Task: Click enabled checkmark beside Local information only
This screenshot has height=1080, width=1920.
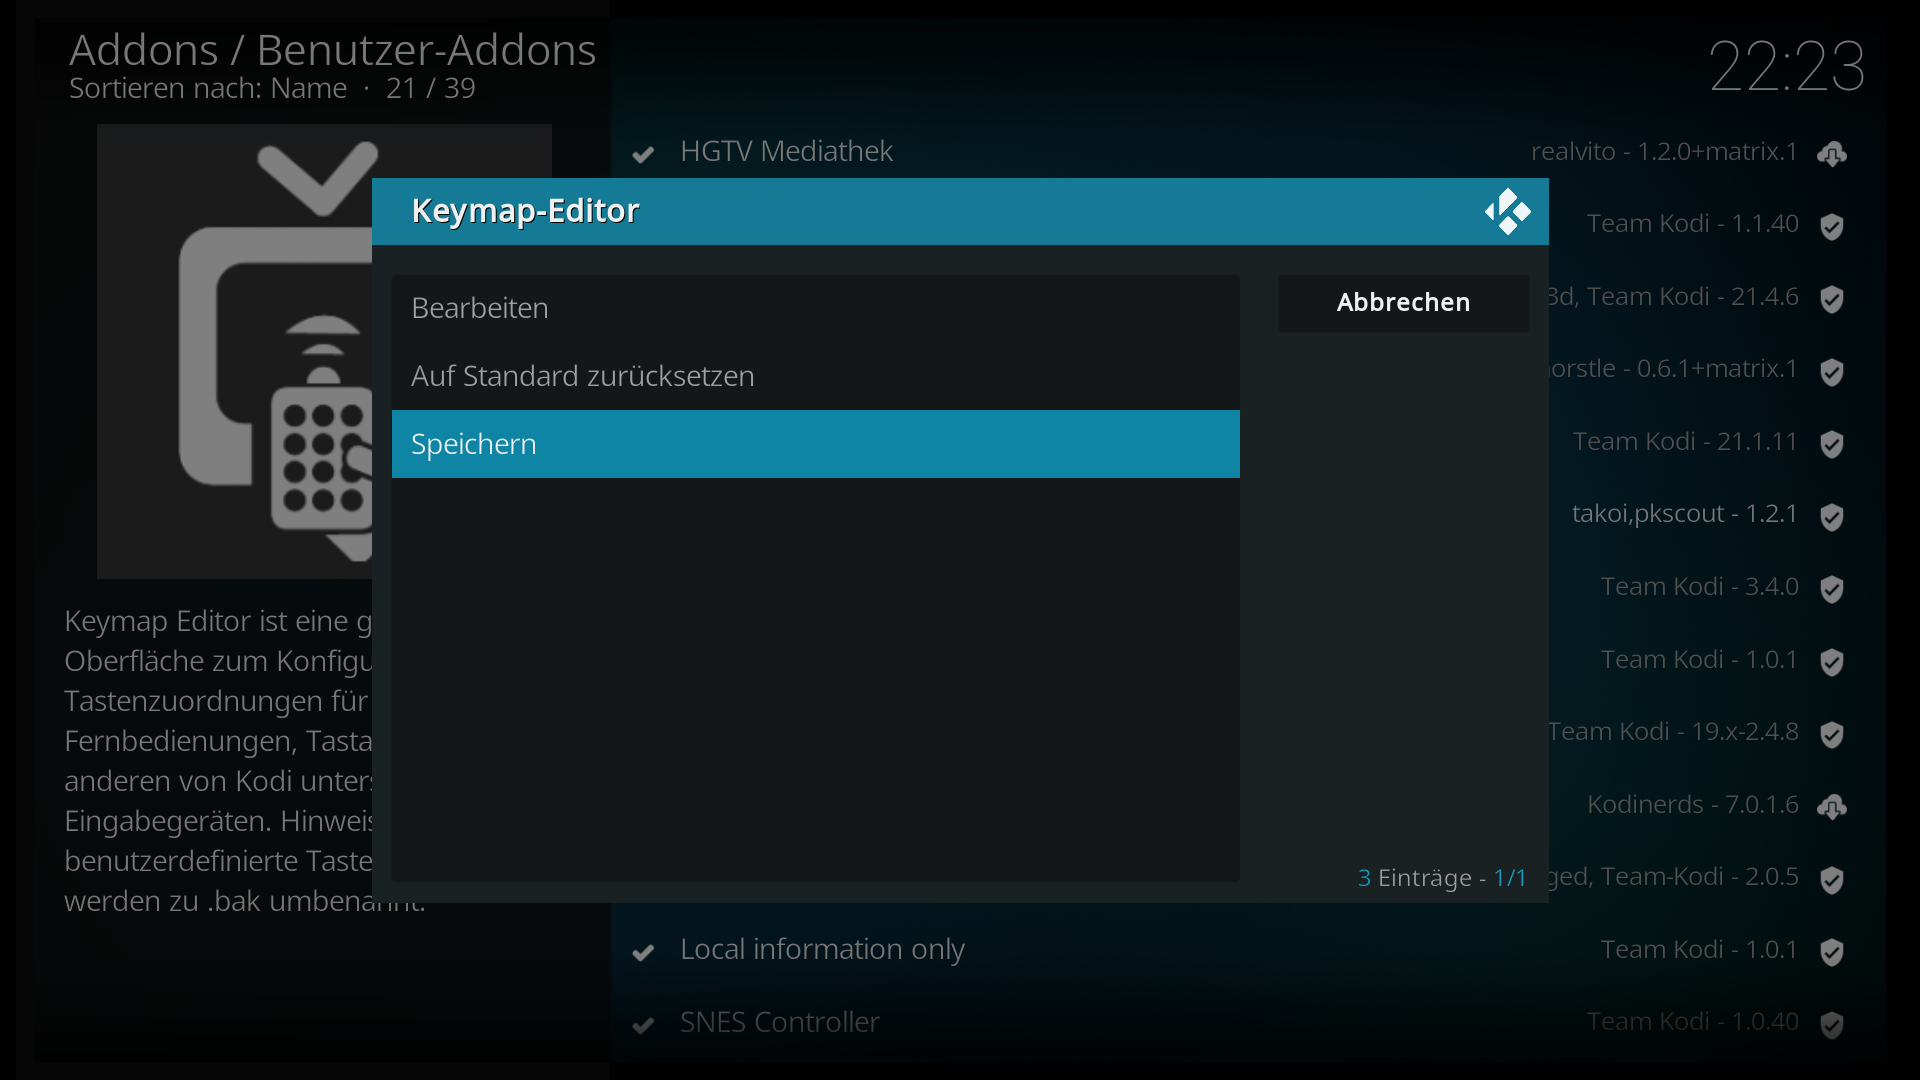Action: pyautogui.click(x=643, y=952)
